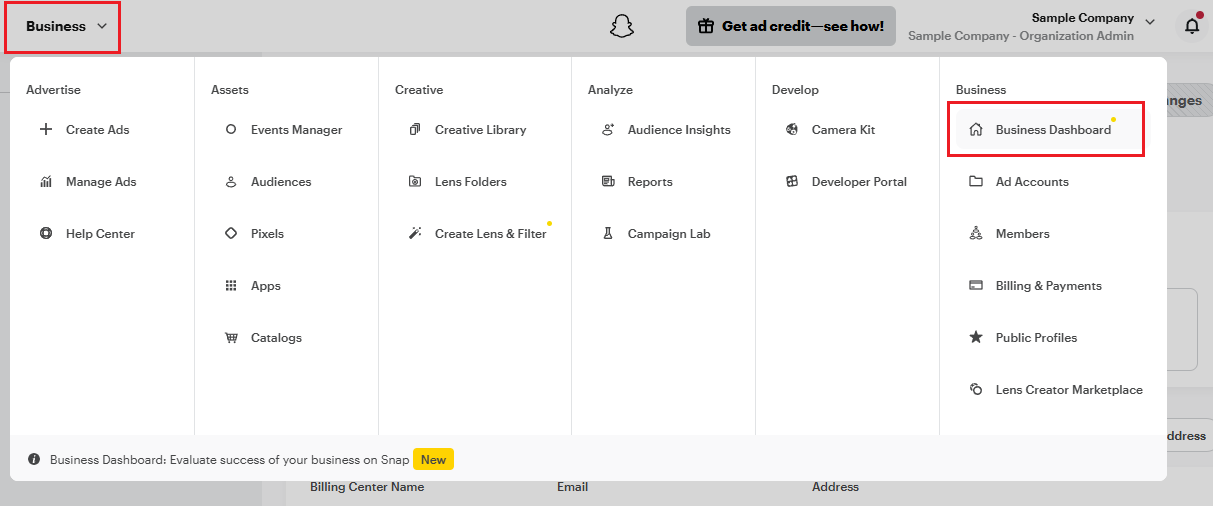Click the cart icon beside Catalogs
Viewport: 1213px width, 506px height.
coord(231,338)
